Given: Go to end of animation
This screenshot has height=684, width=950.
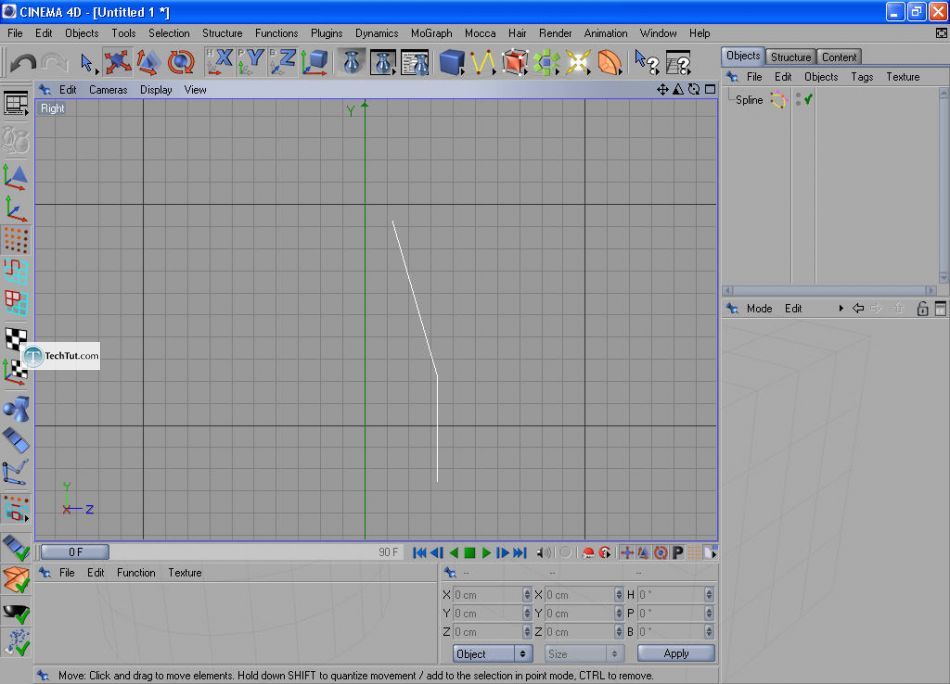Looking at the screenshot, I should click(x=520, y=553).
